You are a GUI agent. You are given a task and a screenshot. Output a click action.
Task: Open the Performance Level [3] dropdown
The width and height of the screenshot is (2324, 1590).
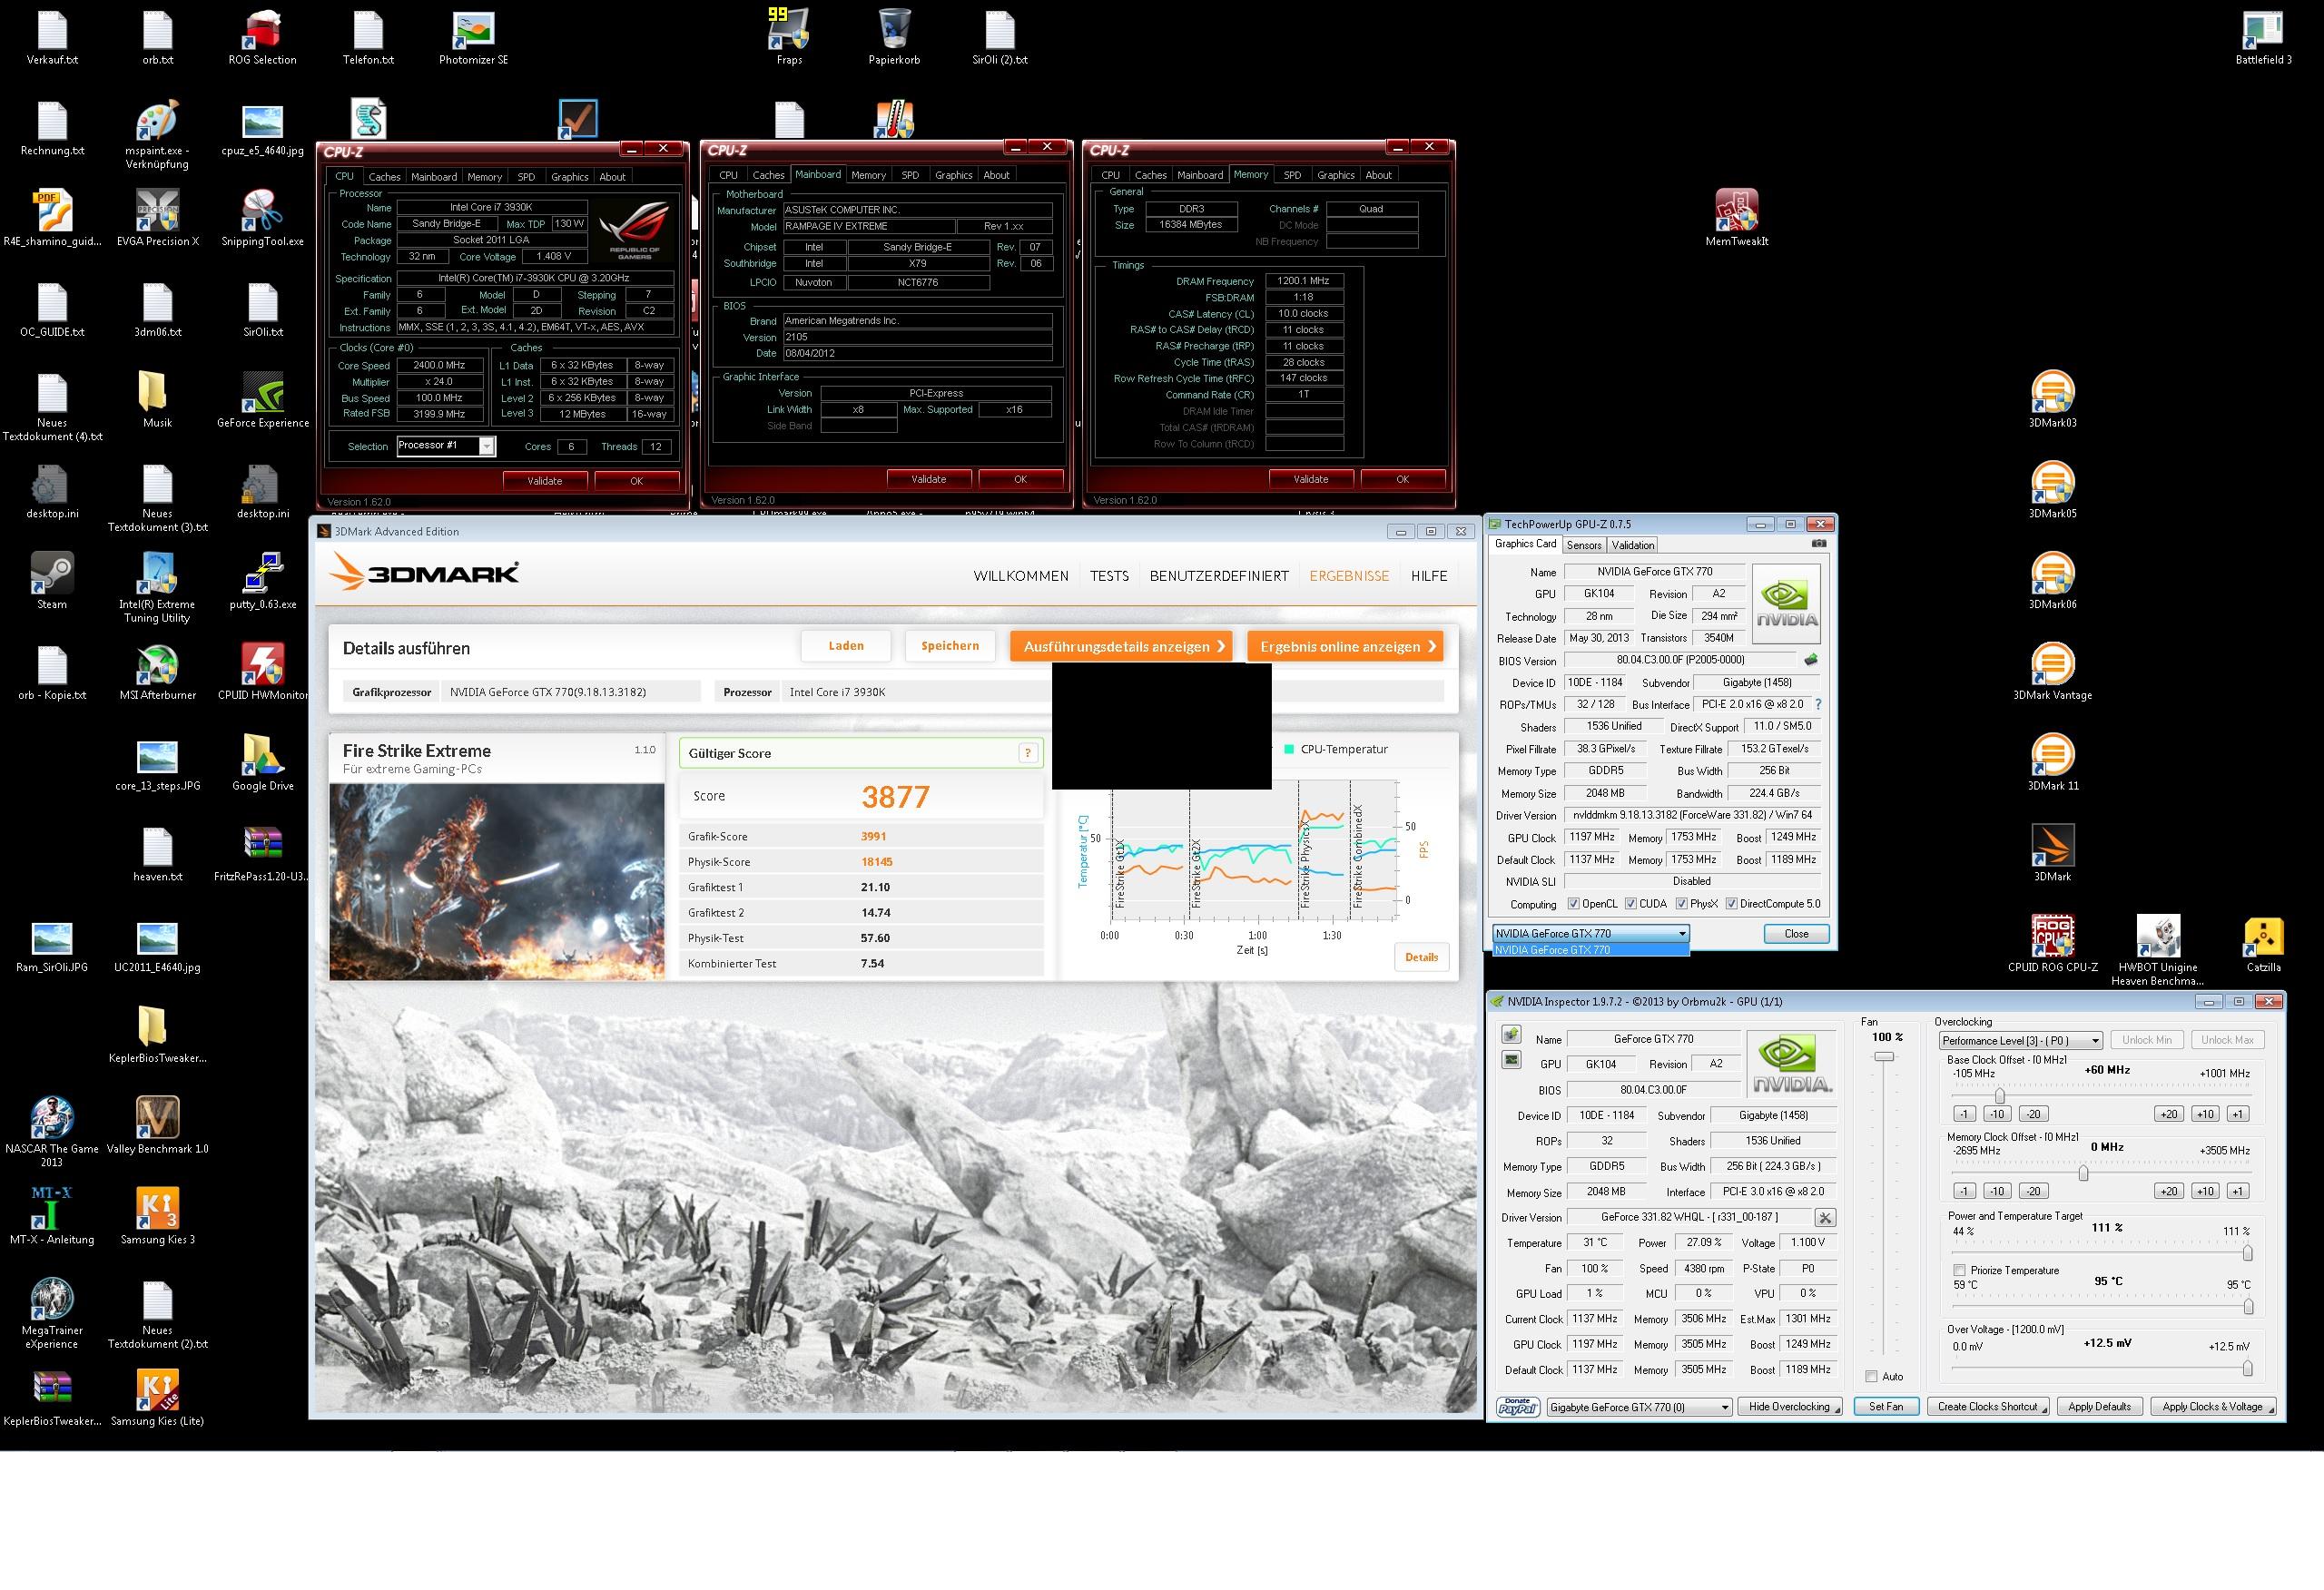[2020, 1040]
